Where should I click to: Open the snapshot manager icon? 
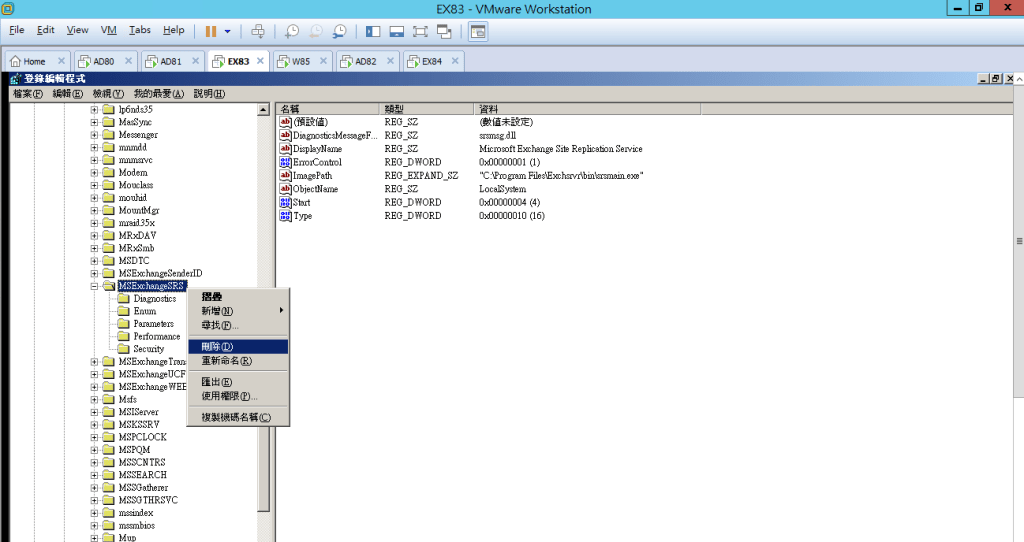coord(340,31)
